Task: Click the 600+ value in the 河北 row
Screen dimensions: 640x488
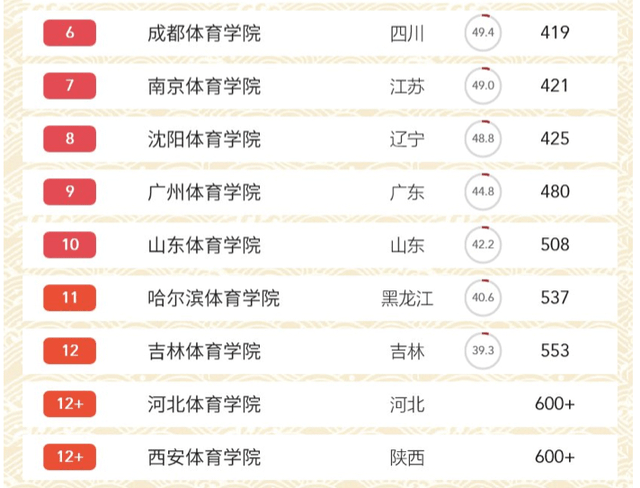Action: [555, 404]
